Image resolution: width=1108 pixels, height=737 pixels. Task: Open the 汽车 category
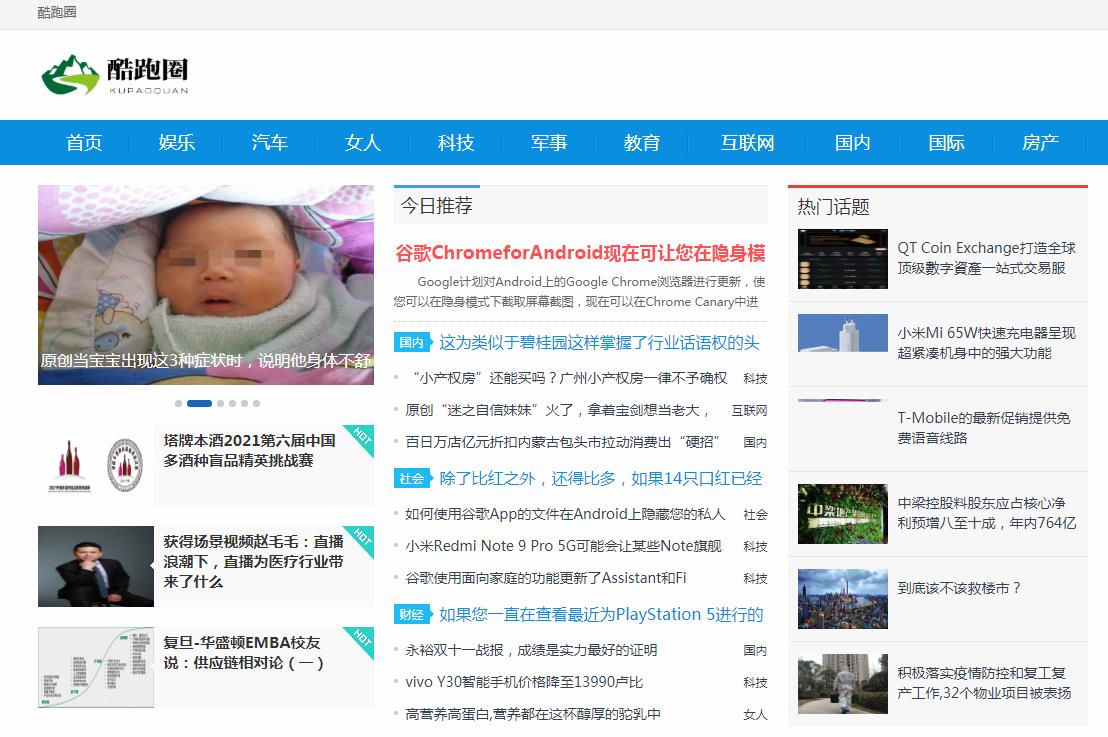(x=270, y=143)
